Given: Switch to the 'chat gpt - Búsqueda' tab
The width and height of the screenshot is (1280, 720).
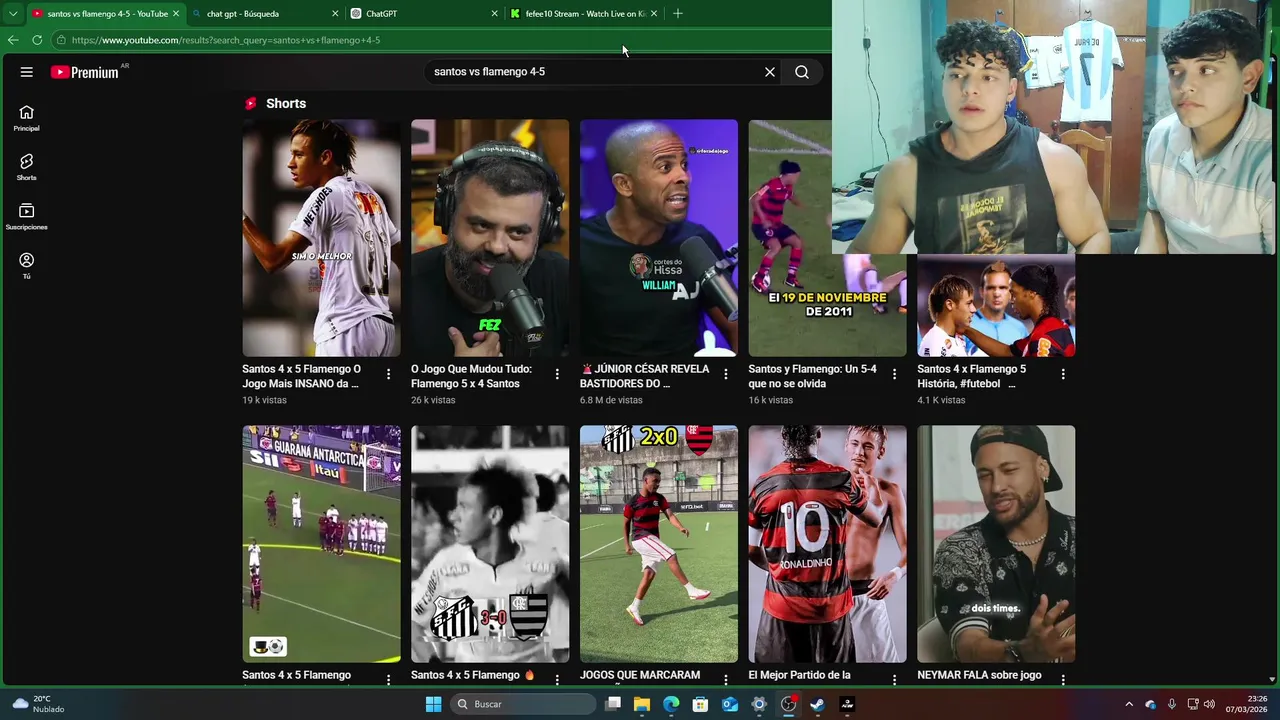Looking at the screenshot, I should click(265, 14).
